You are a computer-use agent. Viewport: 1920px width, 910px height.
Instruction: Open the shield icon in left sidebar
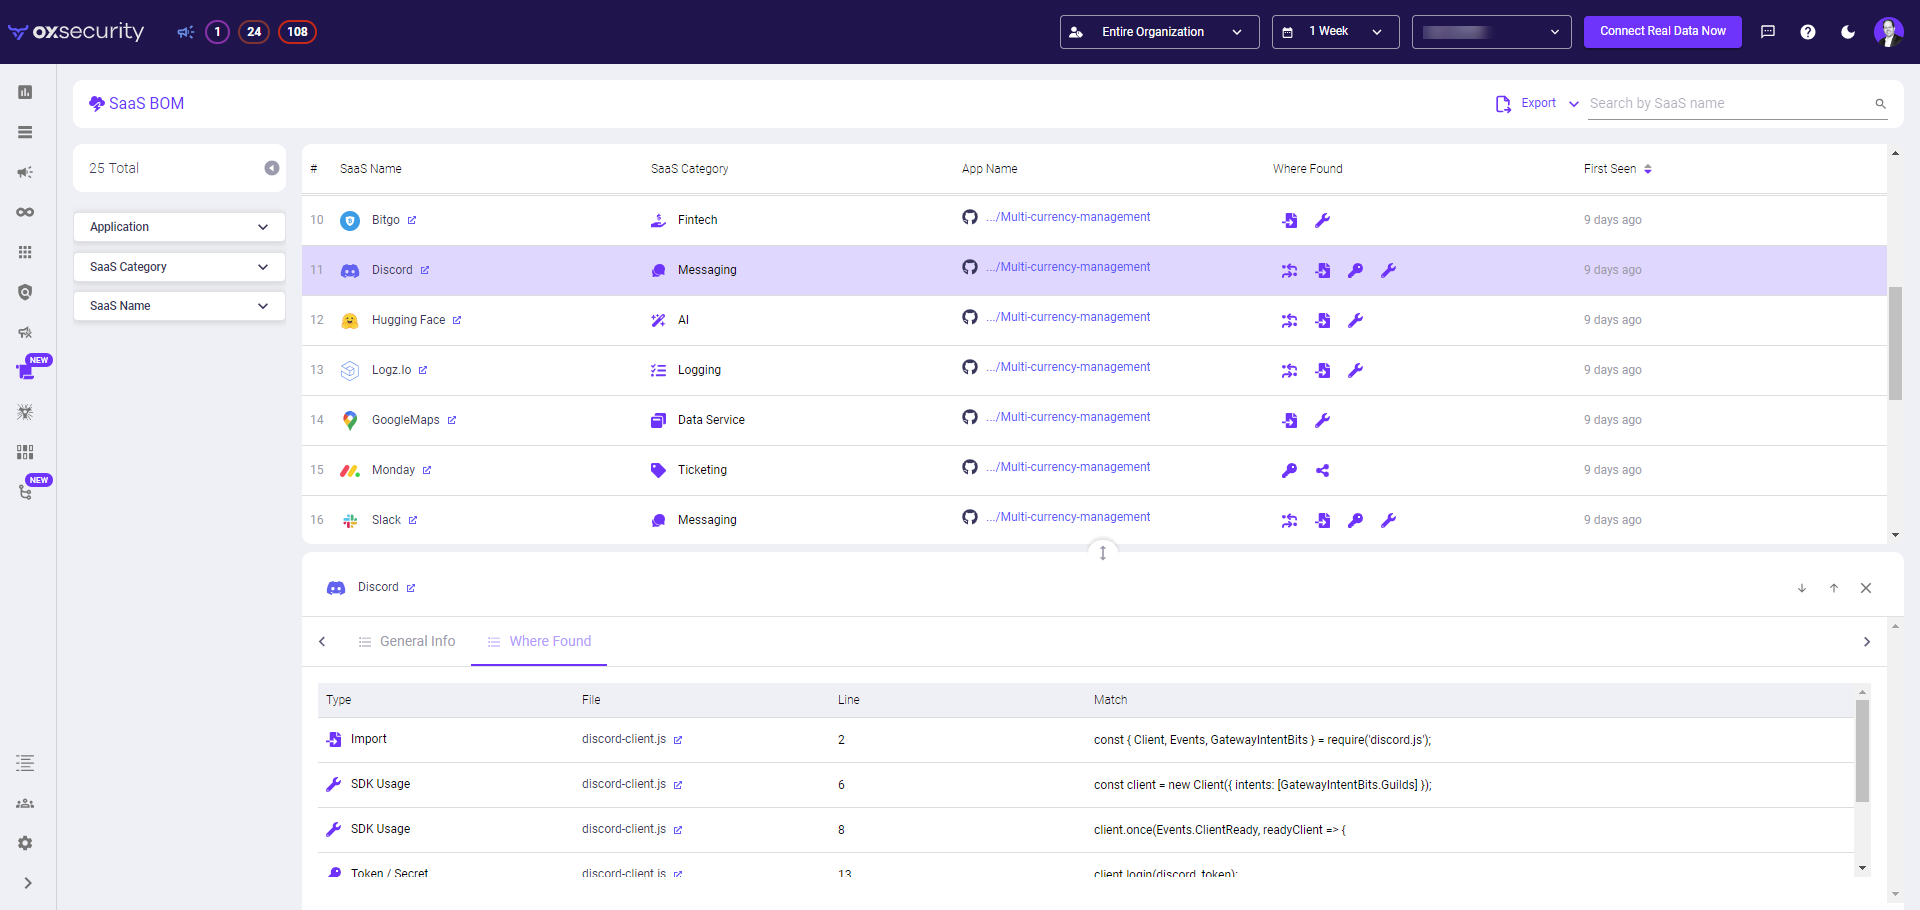click(x=25, y=292)
